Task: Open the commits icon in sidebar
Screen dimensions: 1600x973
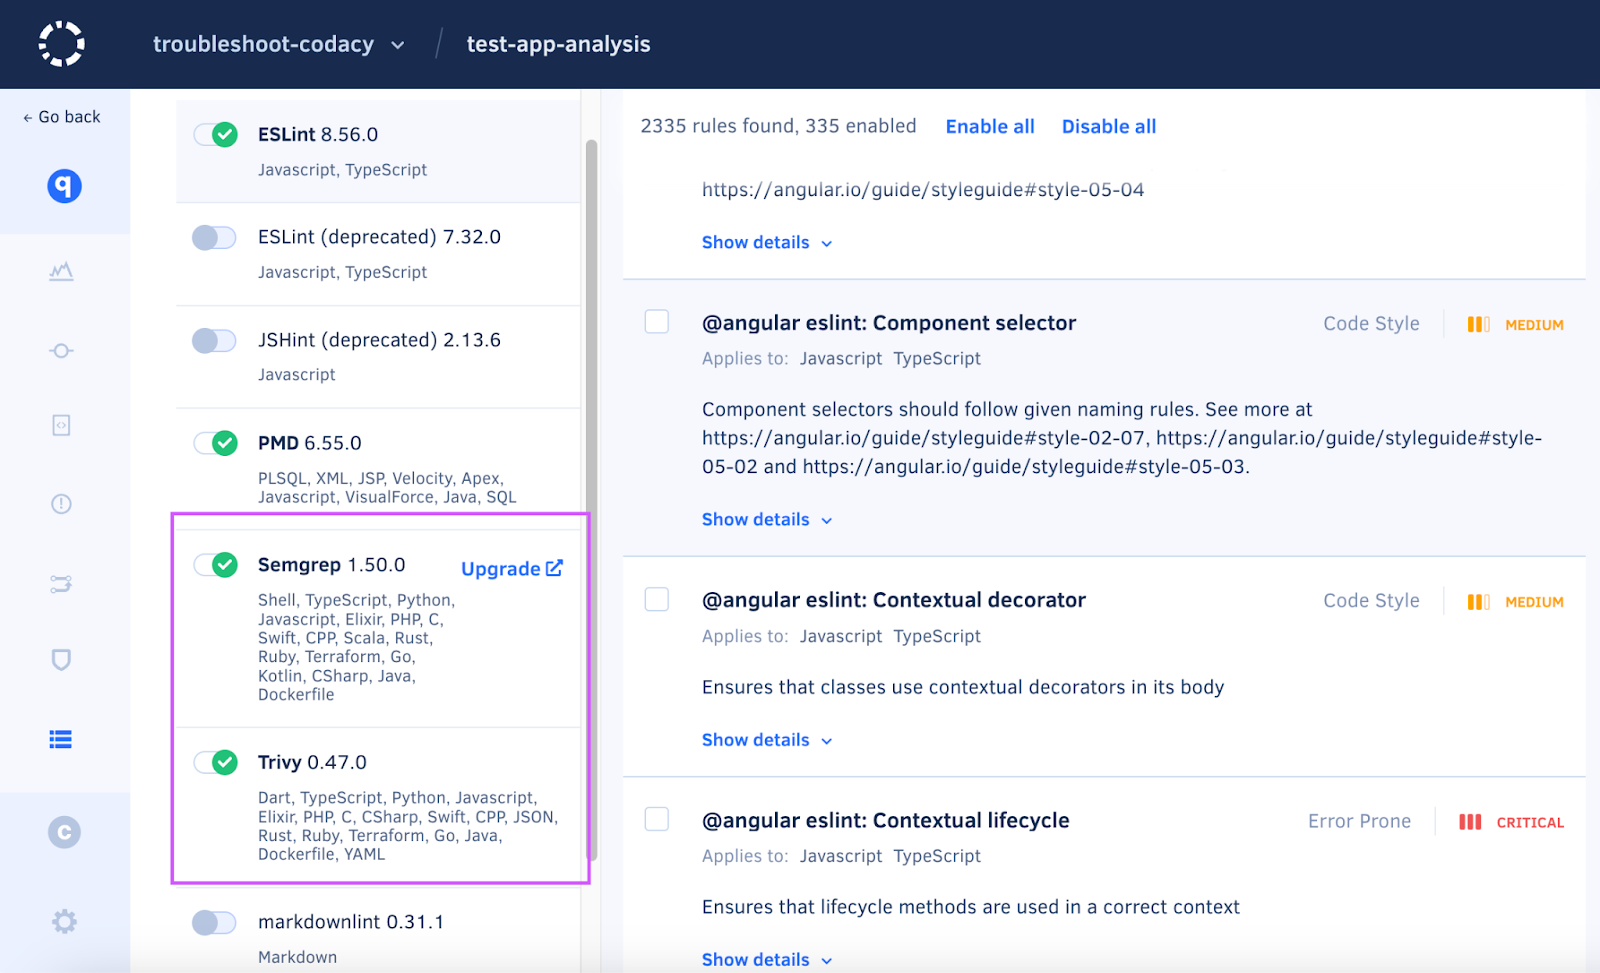Action: [x=61, y=351]
